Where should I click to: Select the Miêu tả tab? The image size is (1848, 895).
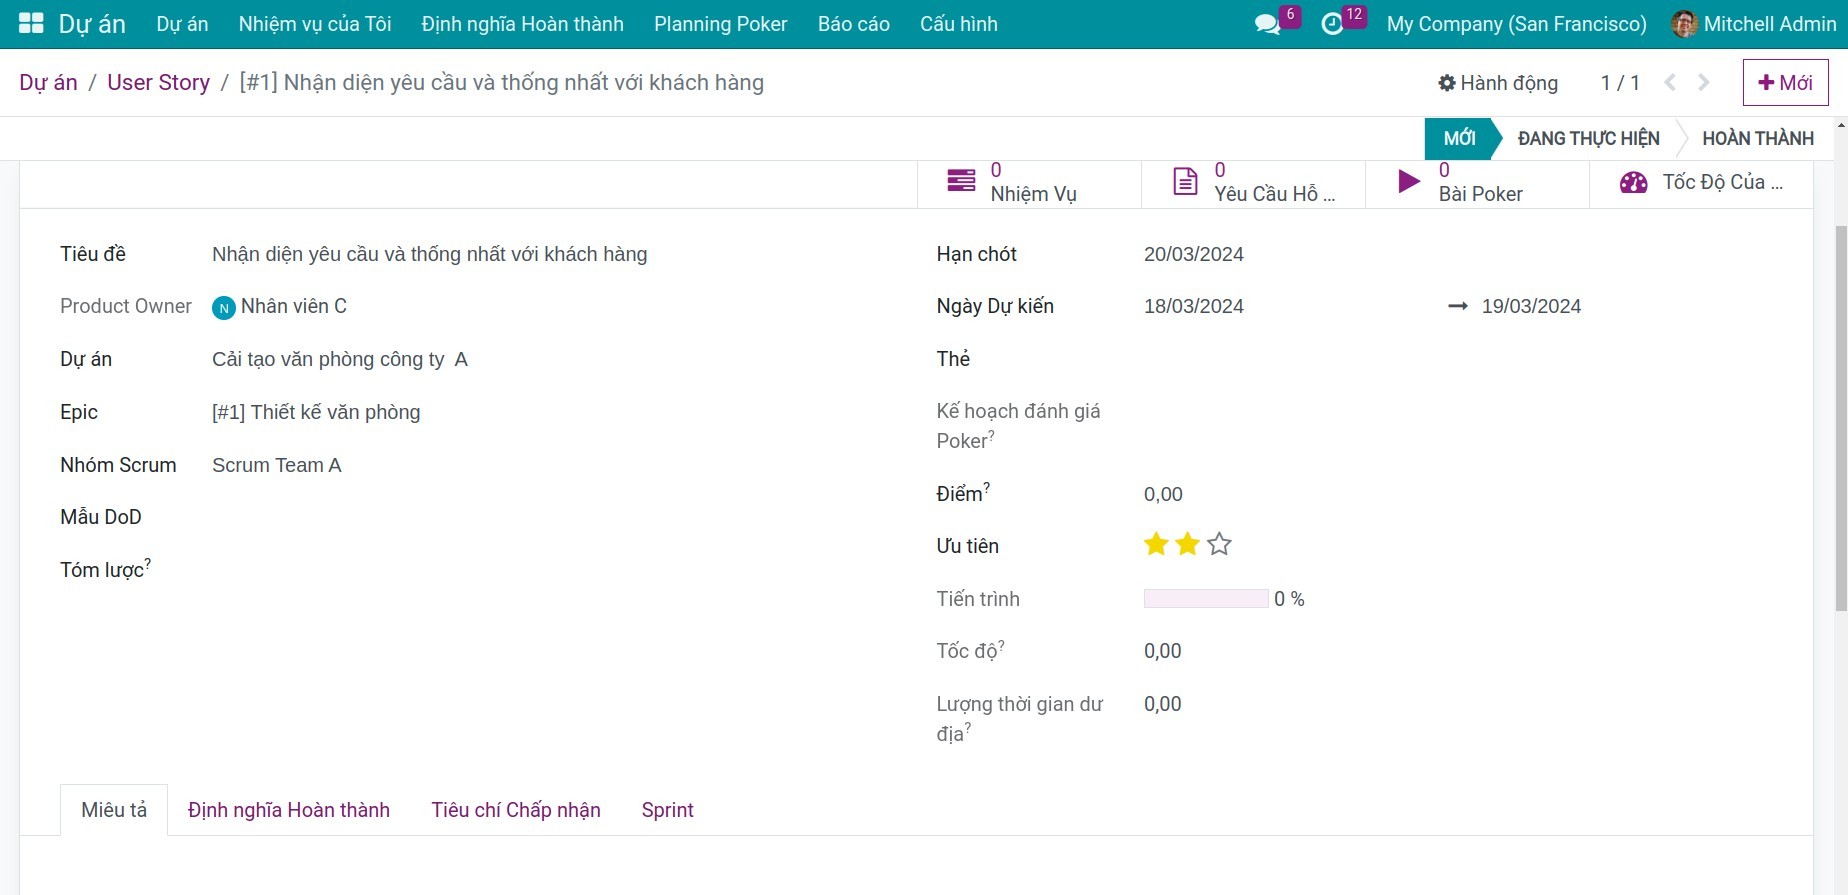114,810
